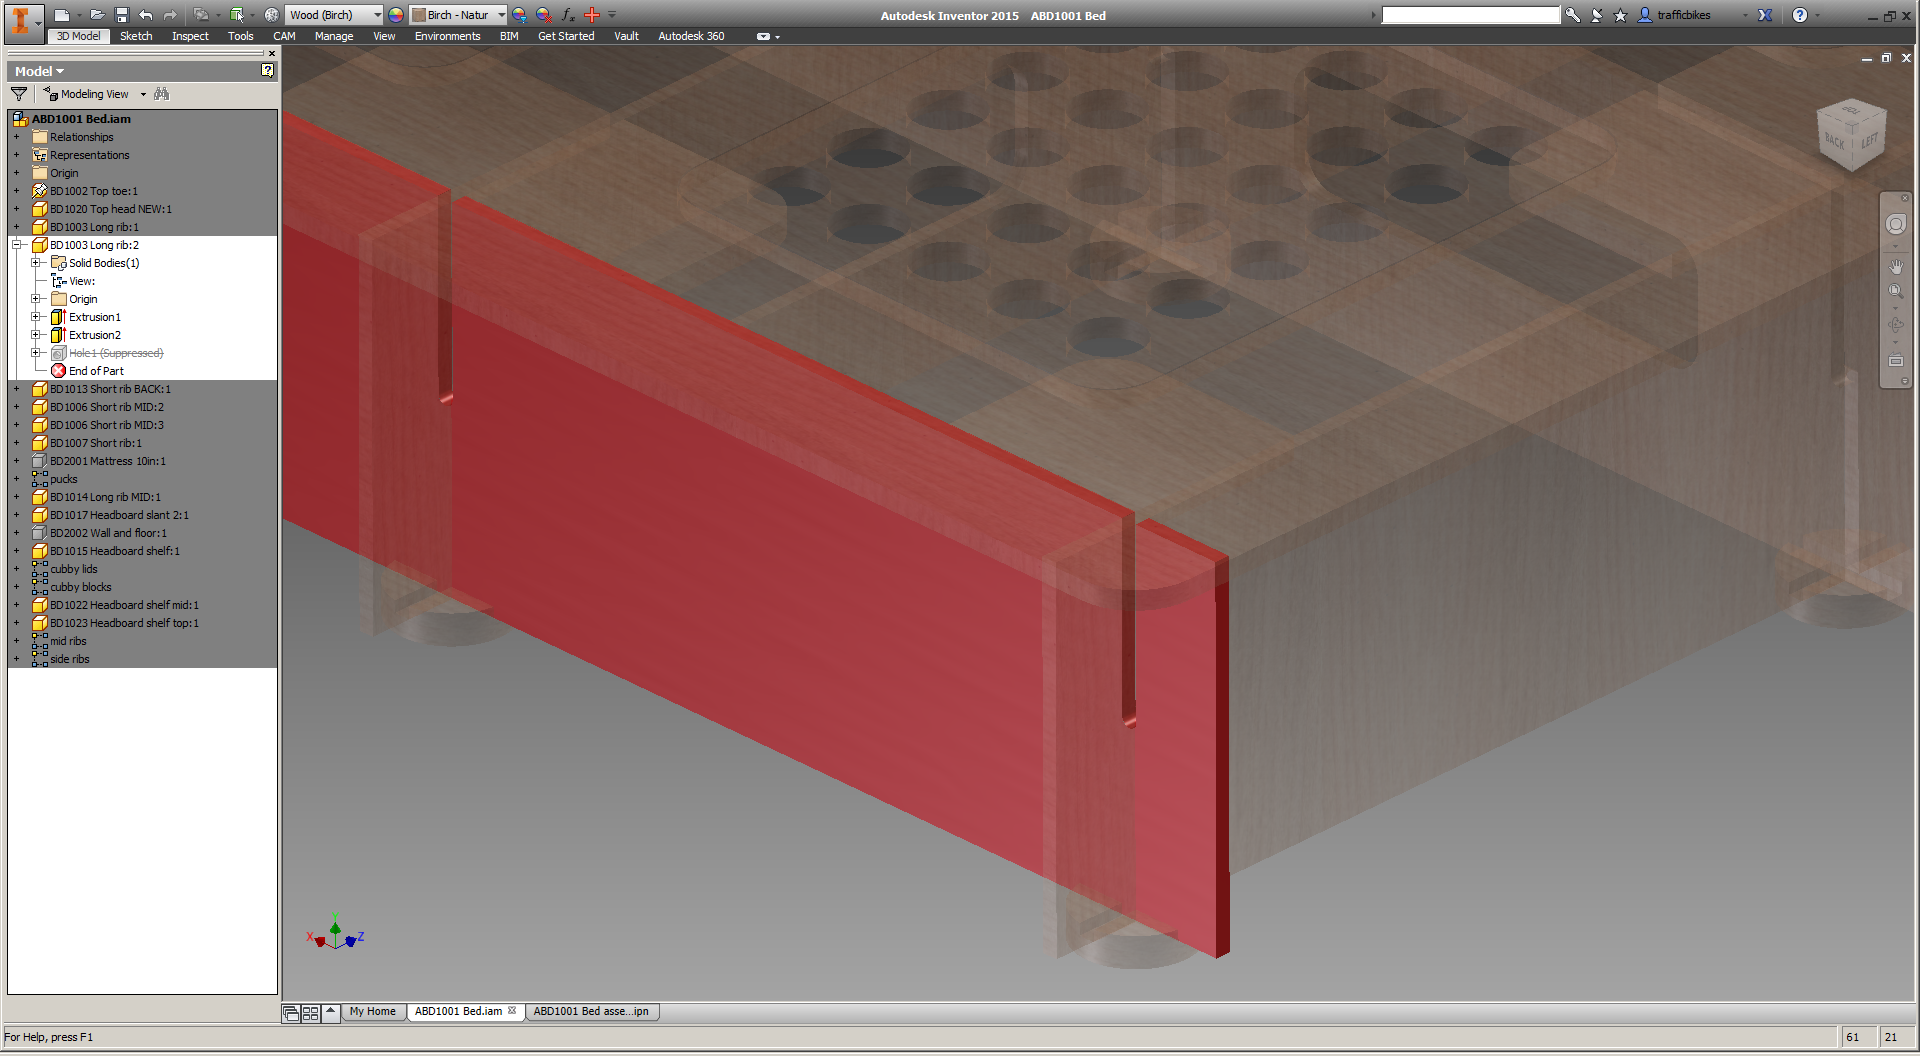
Task: Activate the Orbit tool in navigation bar
Action: 1896,325
